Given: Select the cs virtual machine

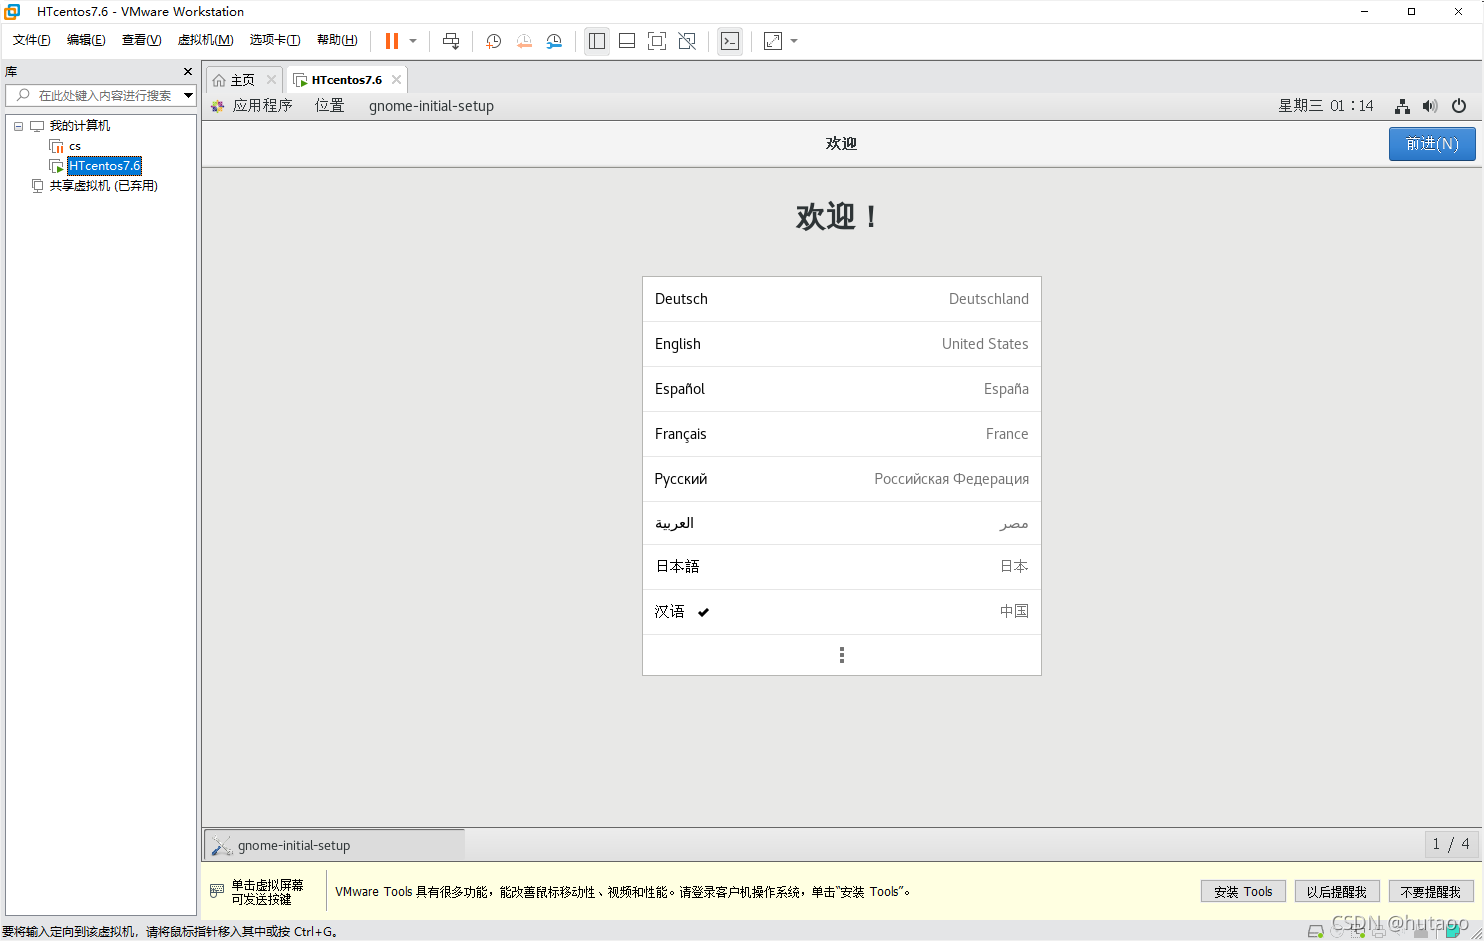Looking at the screenshot, I should pyautogui.click(x=75, y=146).
